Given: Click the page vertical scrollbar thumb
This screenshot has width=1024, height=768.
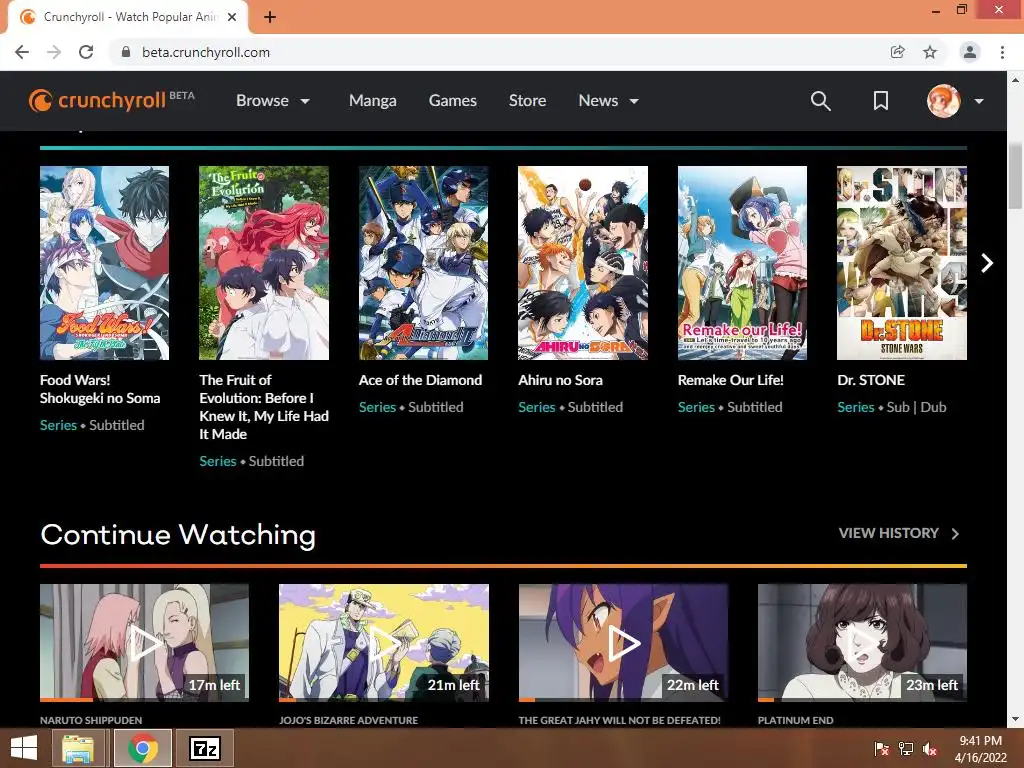Looking at the screenshot, I should [x=1015, y=176].
